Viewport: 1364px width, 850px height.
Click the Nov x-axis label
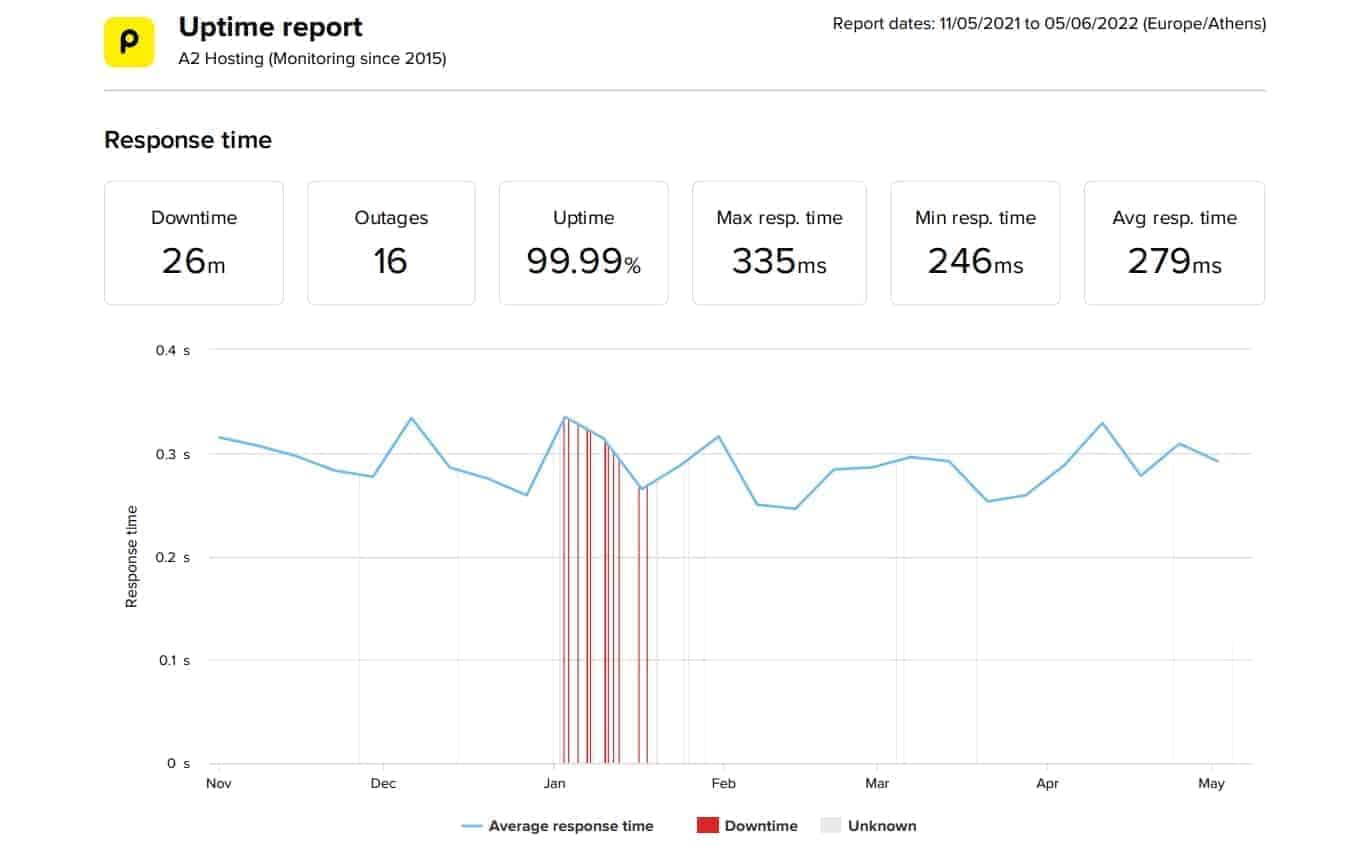click(218, 783)
